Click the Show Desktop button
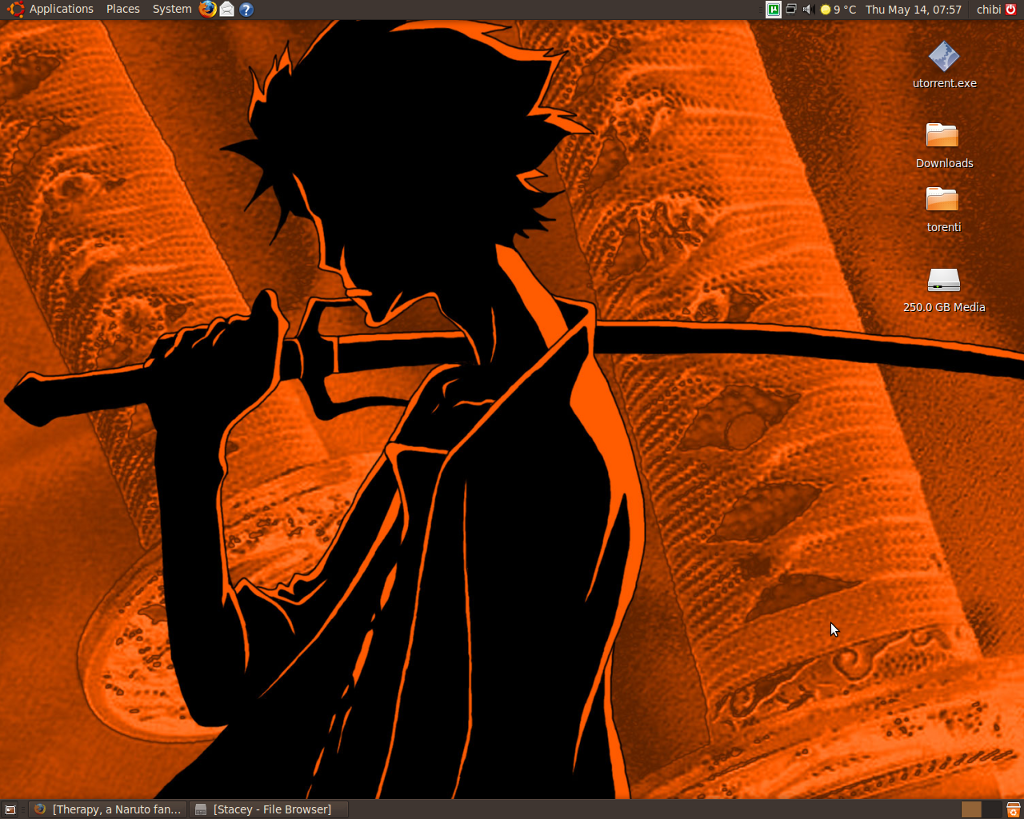This screenshot has width=1024, height=819. 10,810
